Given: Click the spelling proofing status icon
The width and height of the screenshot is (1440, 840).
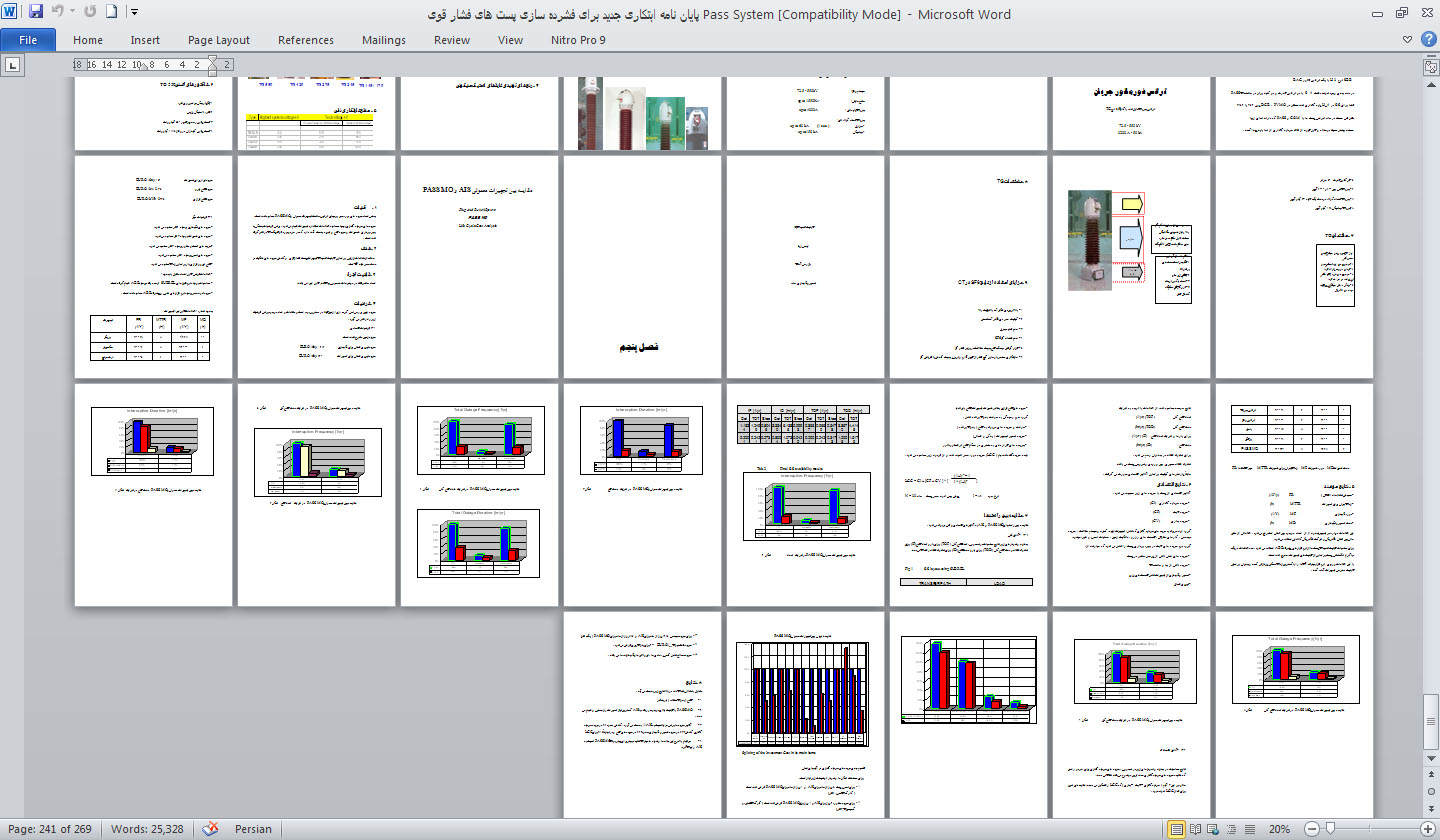Looking at the screenshot, I should 210,829.
